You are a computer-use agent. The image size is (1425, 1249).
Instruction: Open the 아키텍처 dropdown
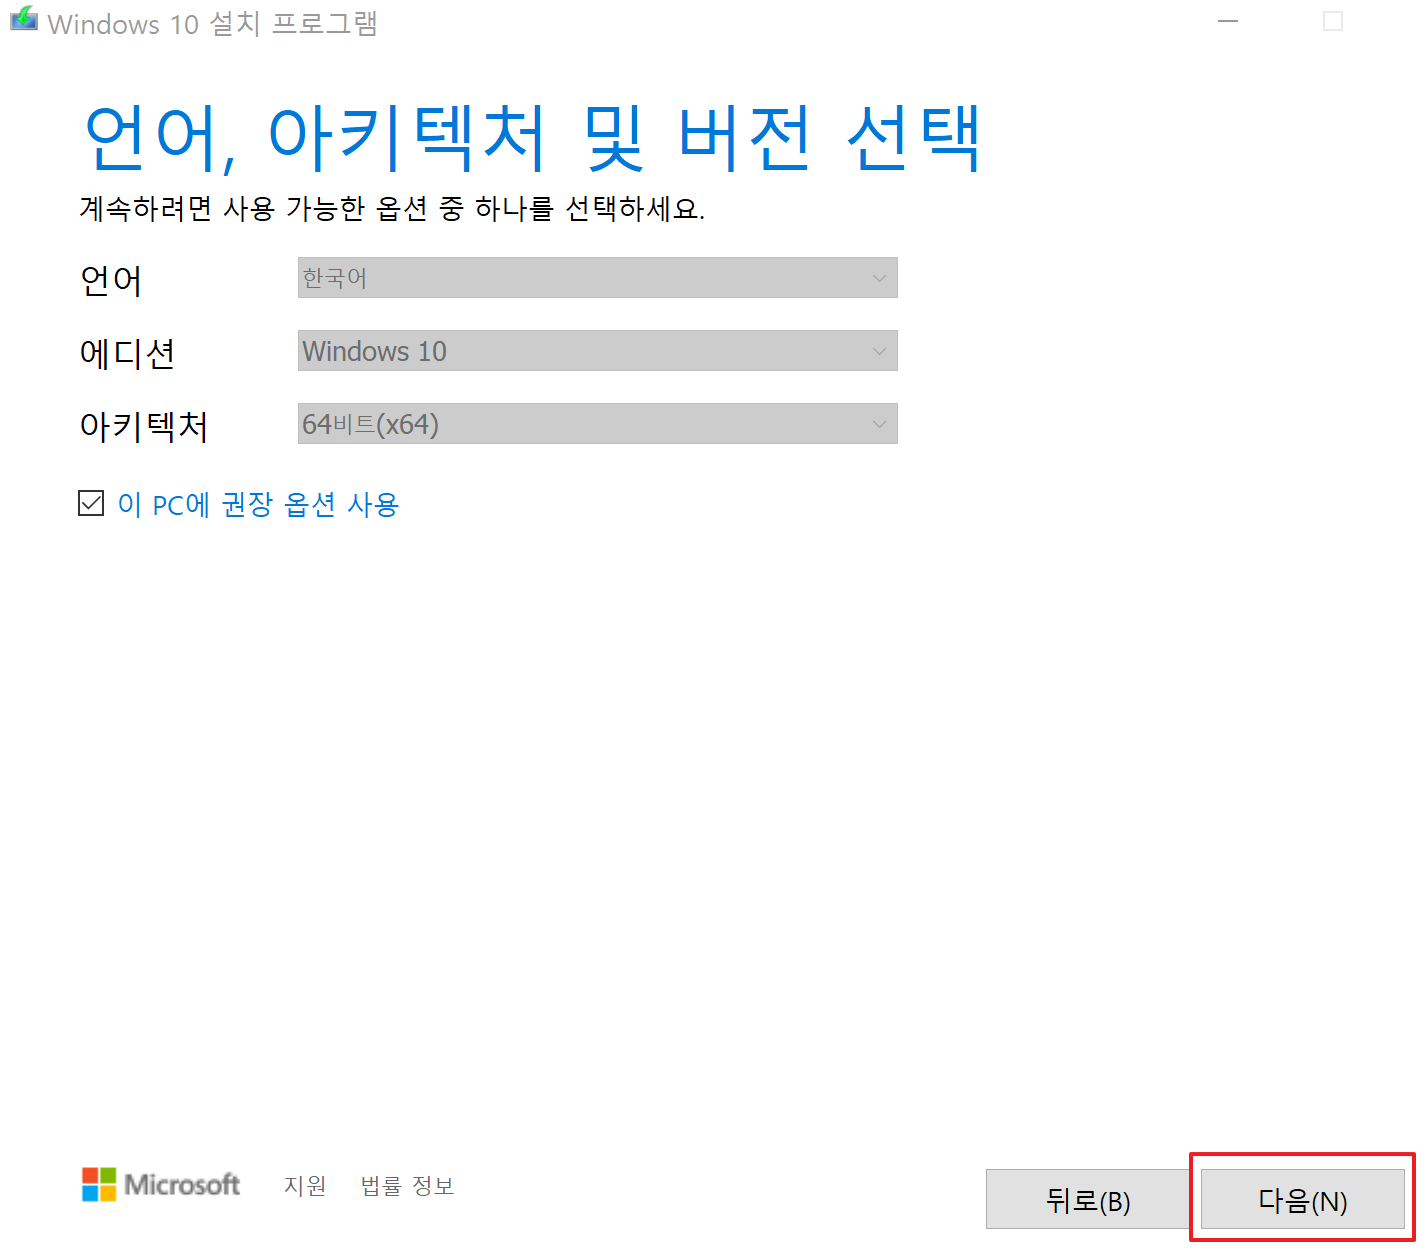coord(597,423)
